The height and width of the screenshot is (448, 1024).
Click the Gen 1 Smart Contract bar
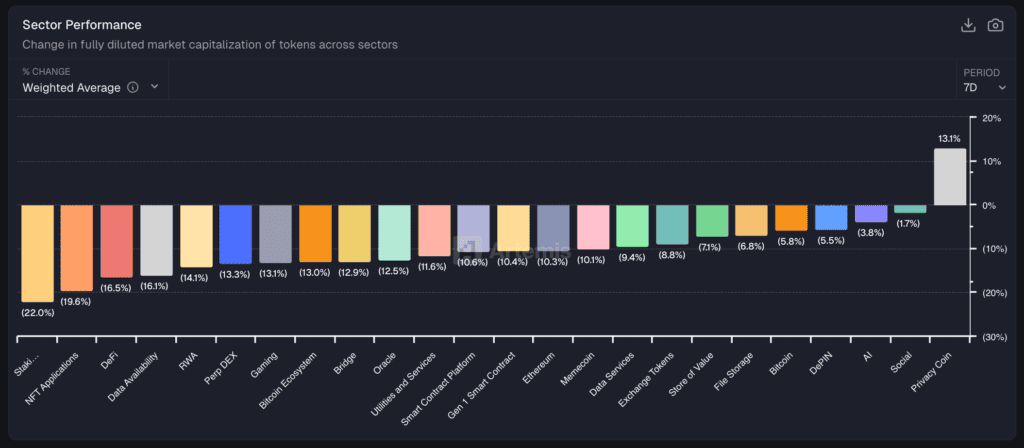(x=513, y=228)
